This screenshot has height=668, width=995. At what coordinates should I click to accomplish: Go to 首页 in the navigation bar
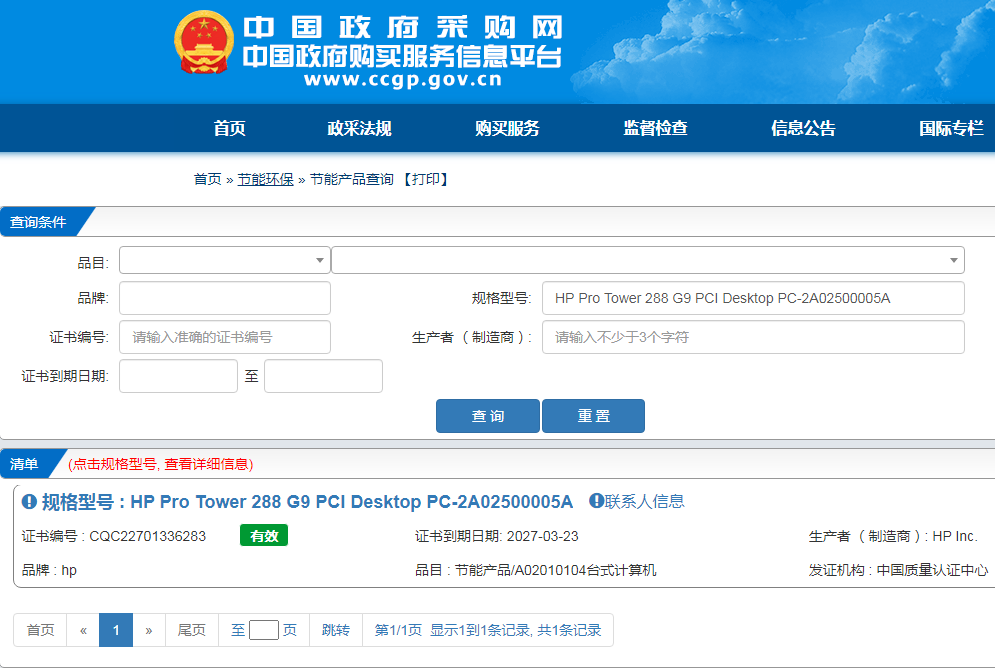coord(229,128)
